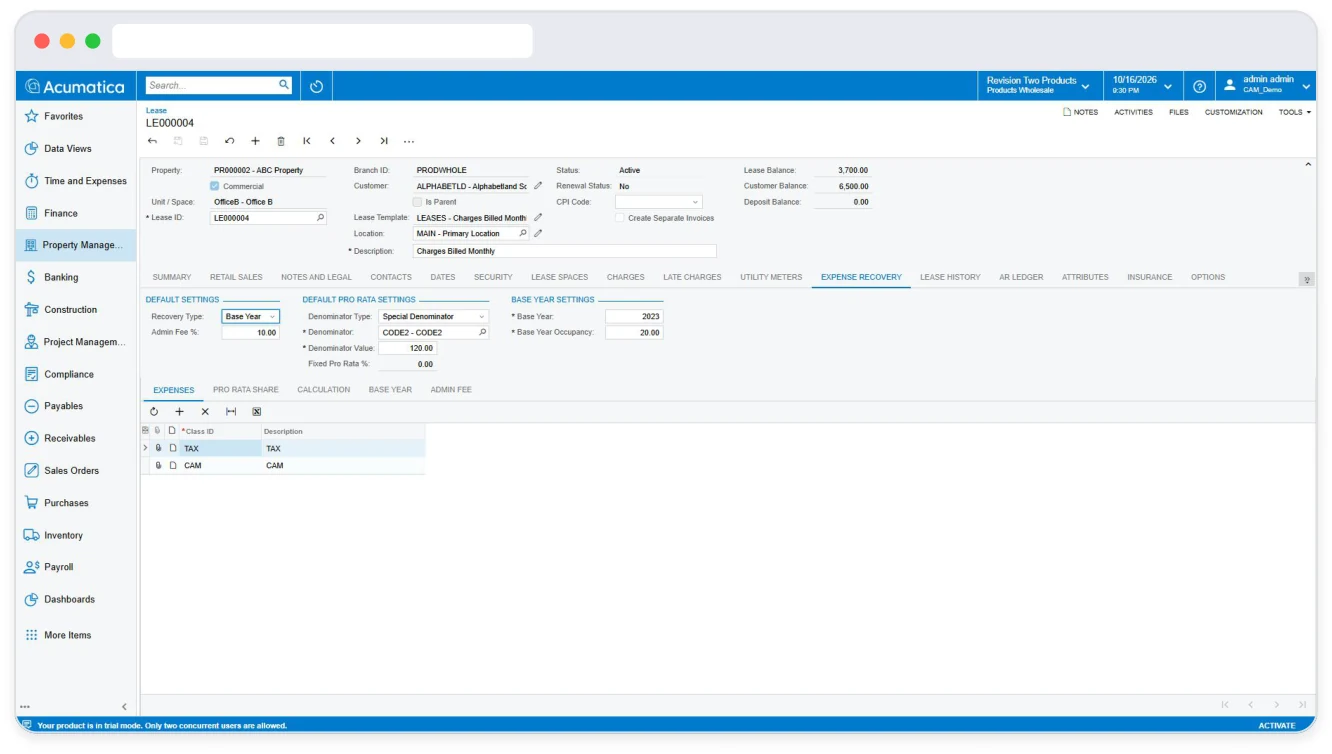Go to last lease record
Viewport: 1332px width, 754px height.
pos(384,141)
